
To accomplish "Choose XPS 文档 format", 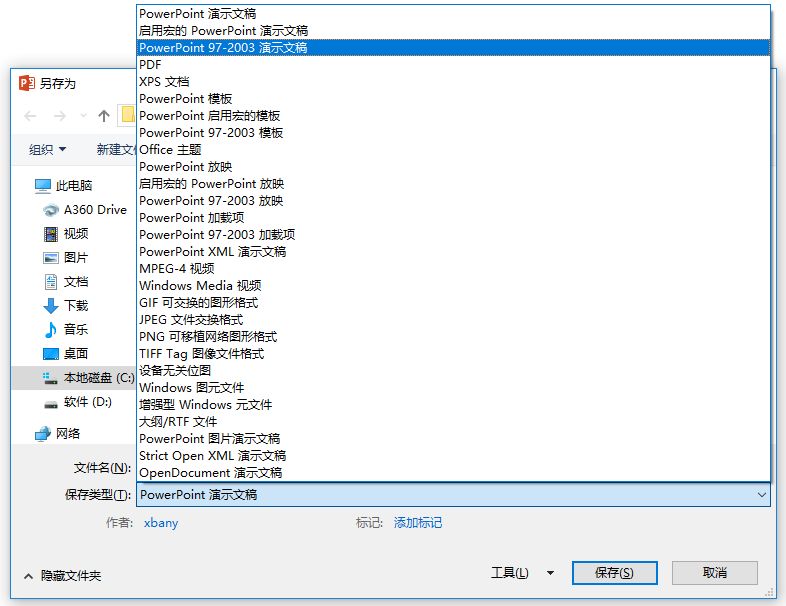I will click(453, 82).
